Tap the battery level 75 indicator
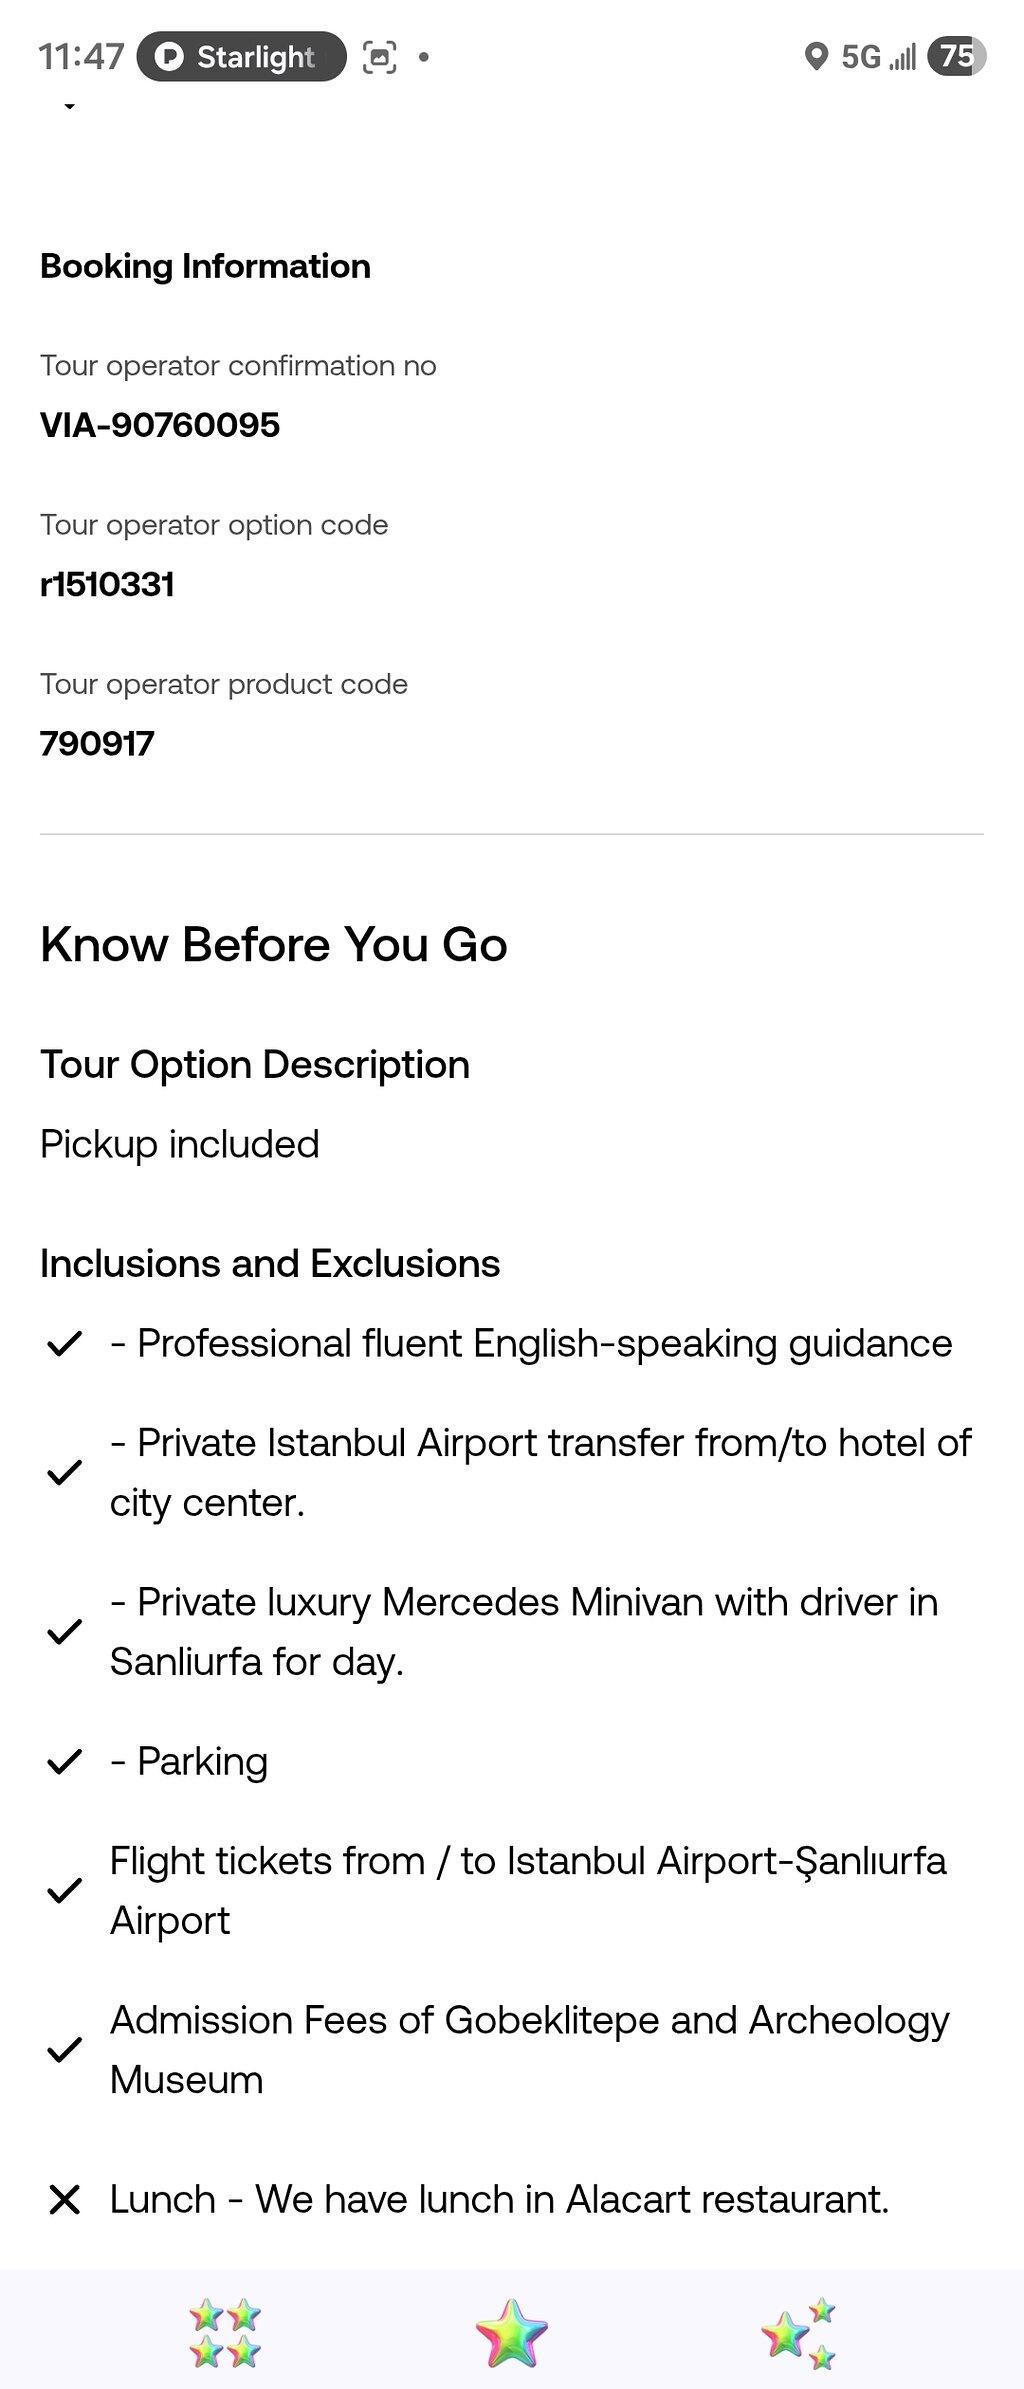Viewport: 1024px width, 2389px height. coord(956,56)
